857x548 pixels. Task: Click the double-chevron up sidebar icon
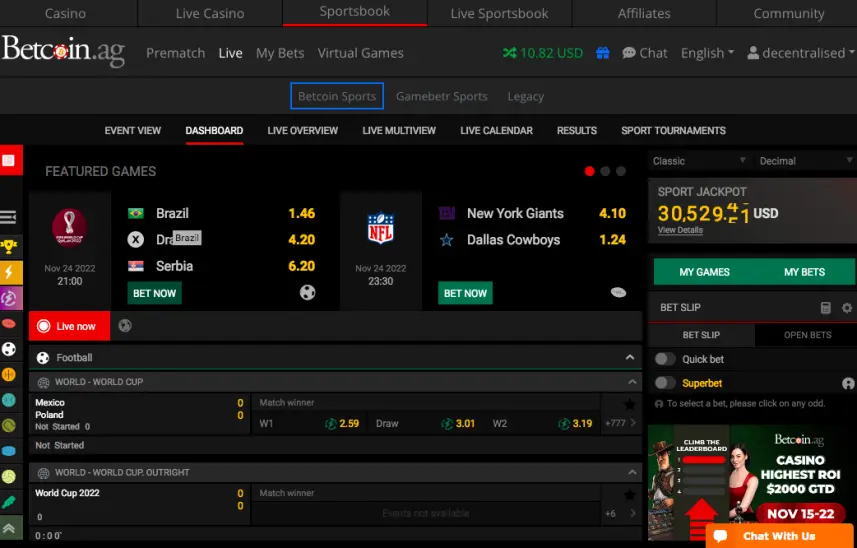point(10,528)
